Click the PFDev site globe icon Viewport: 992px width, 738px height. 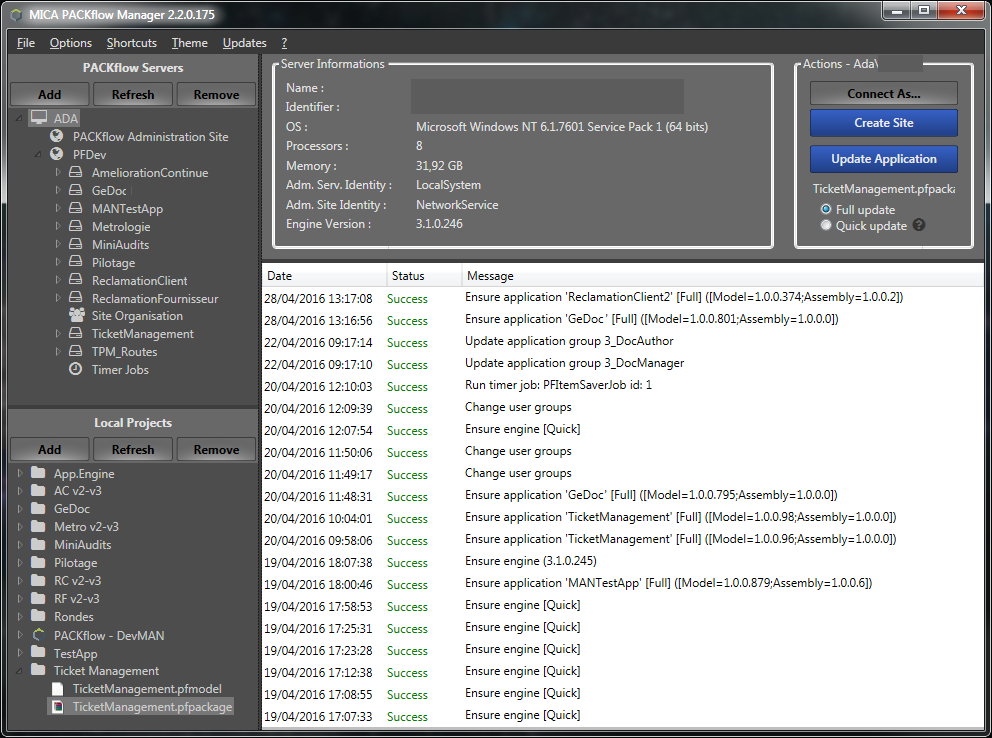57,154
